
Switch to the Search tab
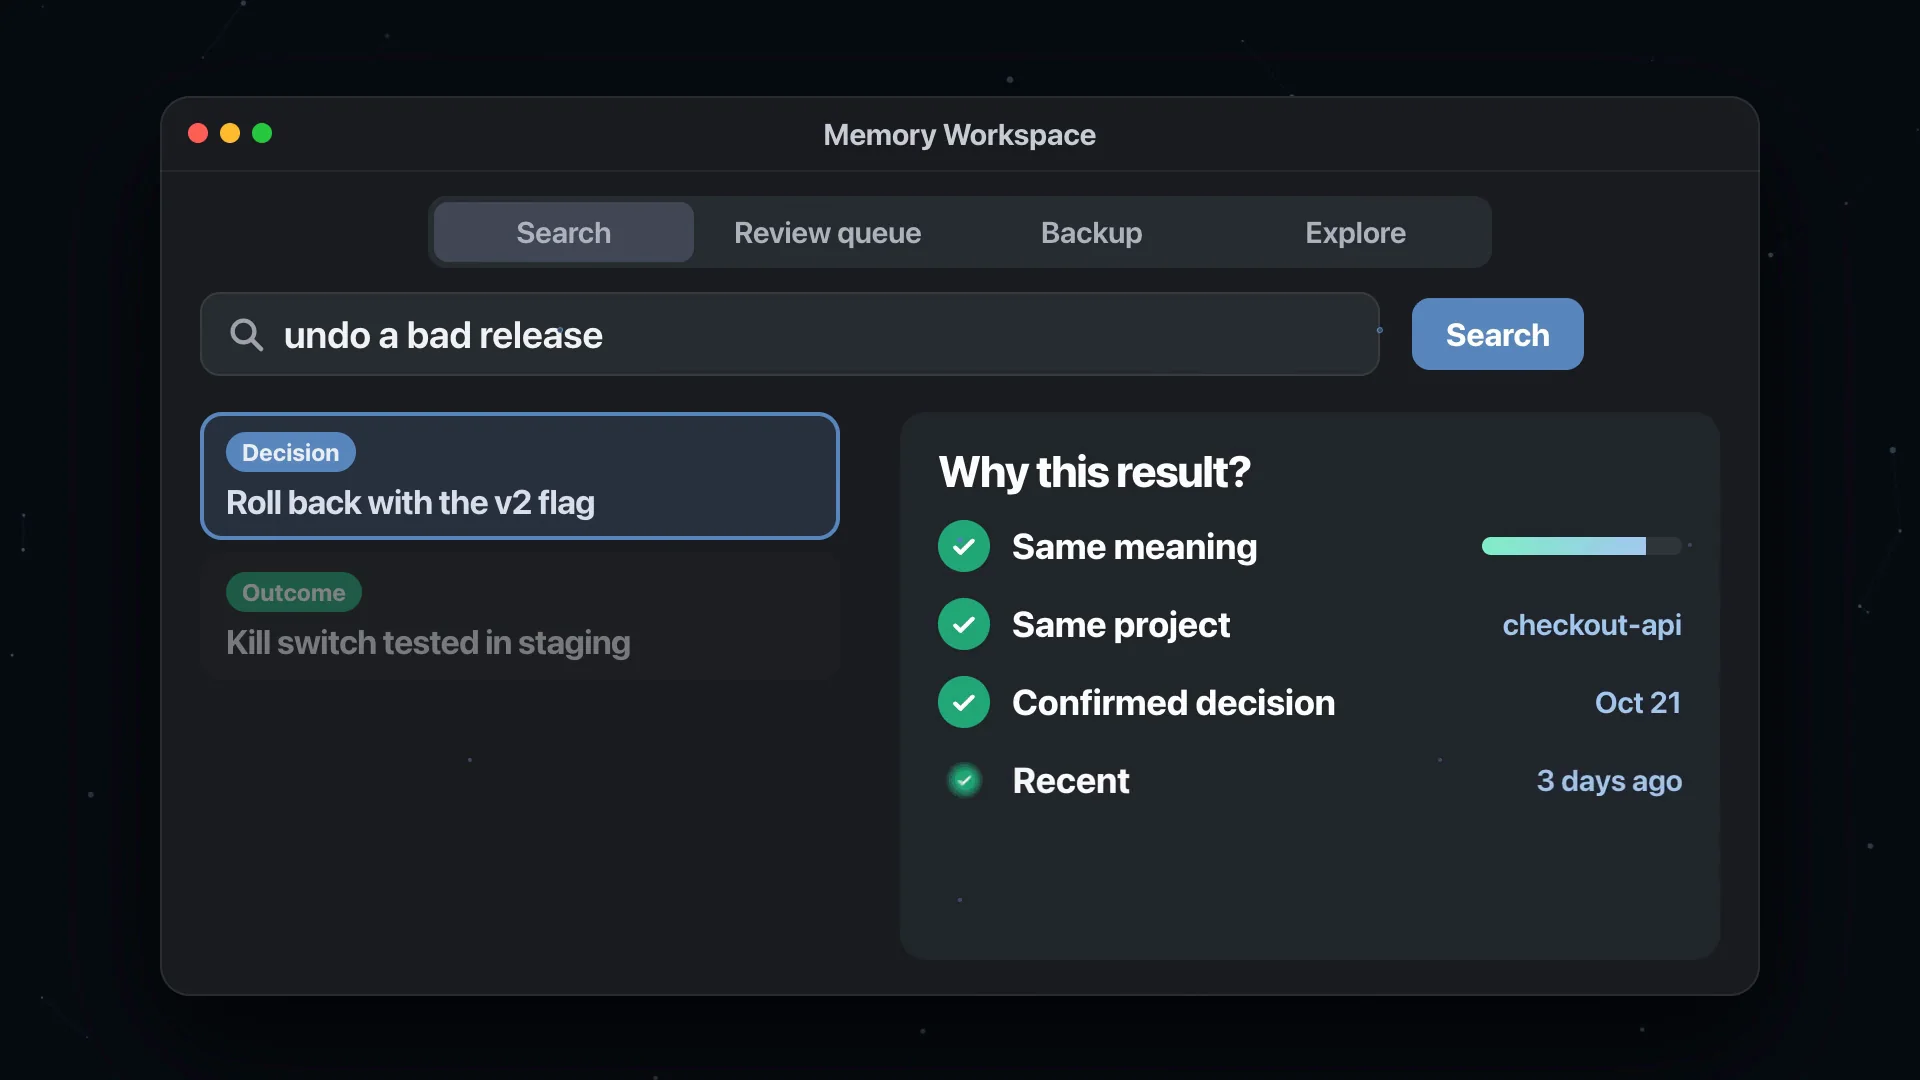point(564,232)
